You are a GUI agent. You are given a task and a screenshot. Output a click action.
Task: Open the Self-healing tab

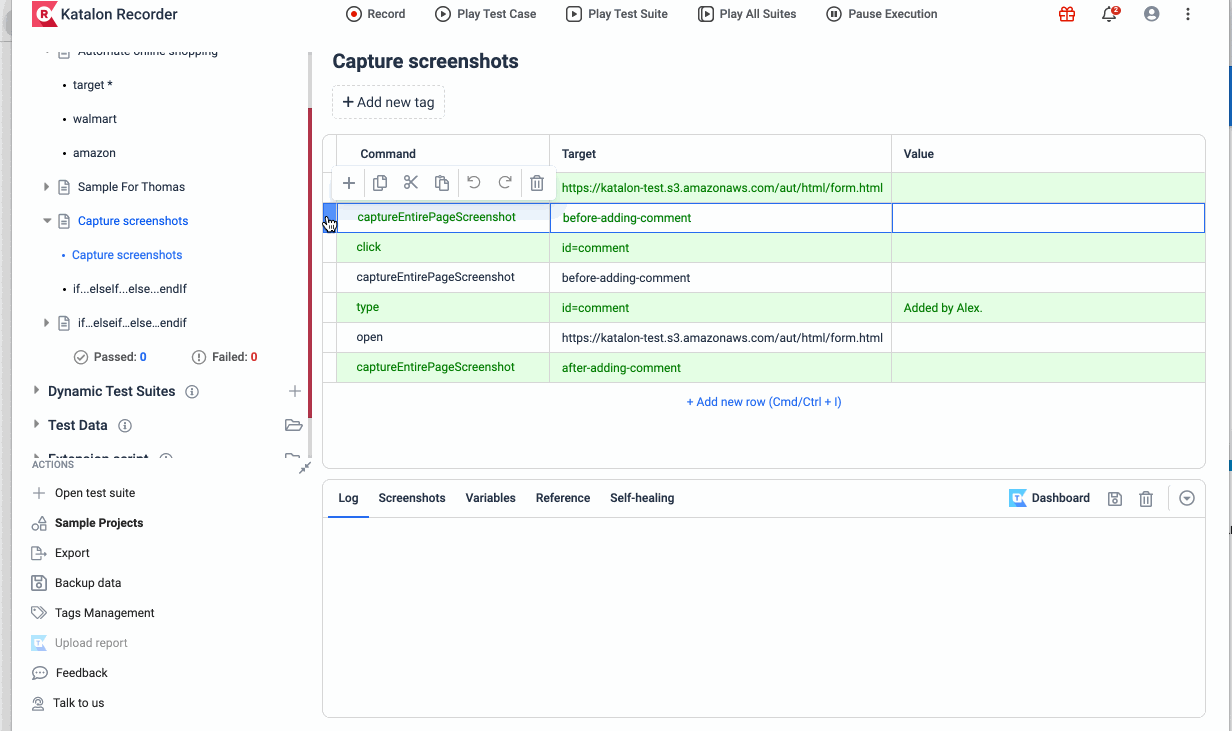click(642, 498)
